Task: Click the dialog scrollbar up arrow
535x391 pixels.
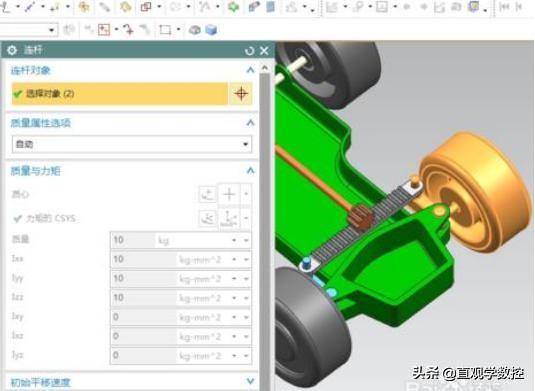Action: [x=265, y=68]
